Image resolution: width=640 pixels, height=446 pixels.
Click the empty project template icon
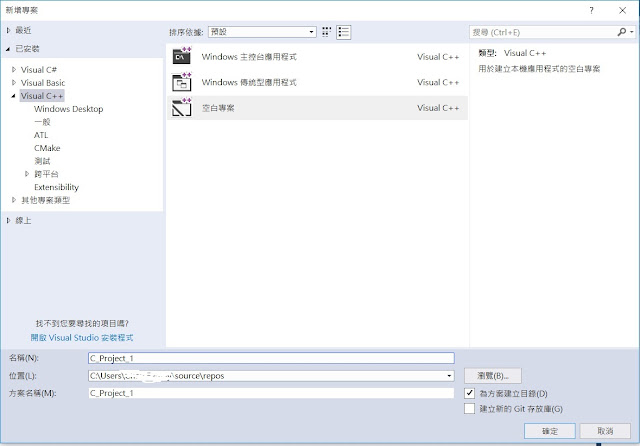[182, 108]
